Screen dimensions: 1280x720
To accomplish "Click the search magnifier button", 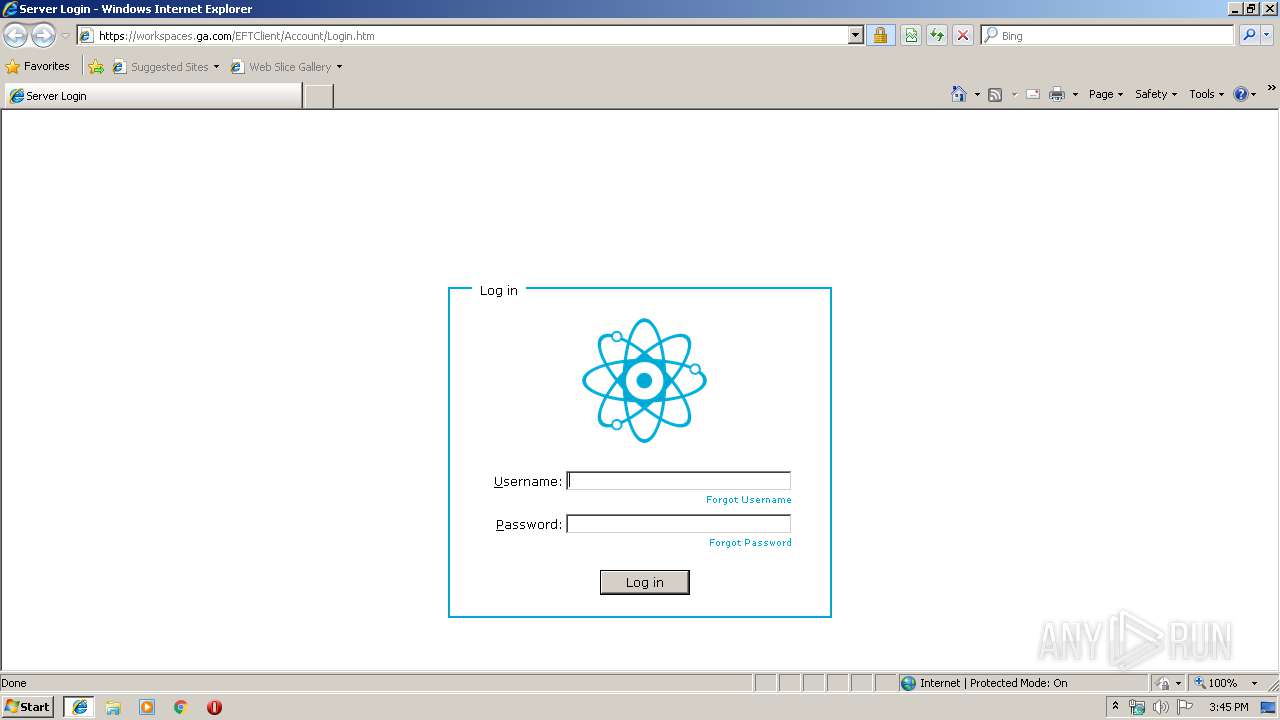I will (1248, 36).
